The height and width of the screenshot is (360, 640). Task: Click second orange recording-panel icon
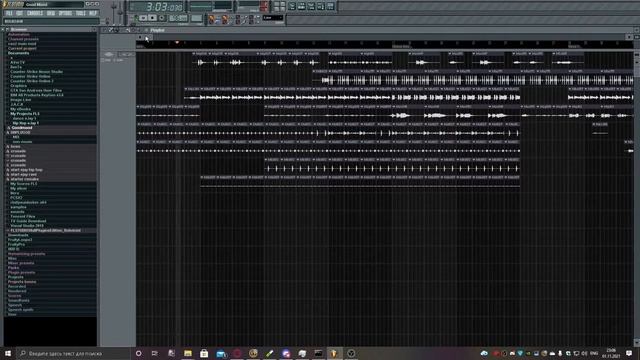click(225, 19)
